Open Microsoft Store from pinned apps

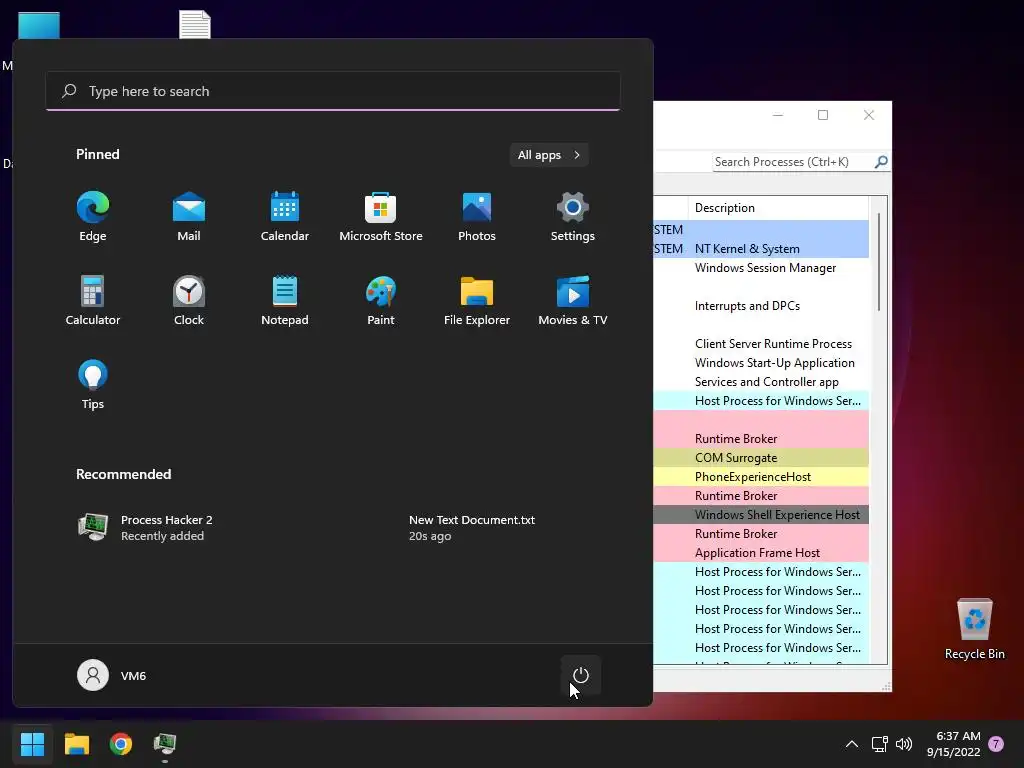pos(381,217)
